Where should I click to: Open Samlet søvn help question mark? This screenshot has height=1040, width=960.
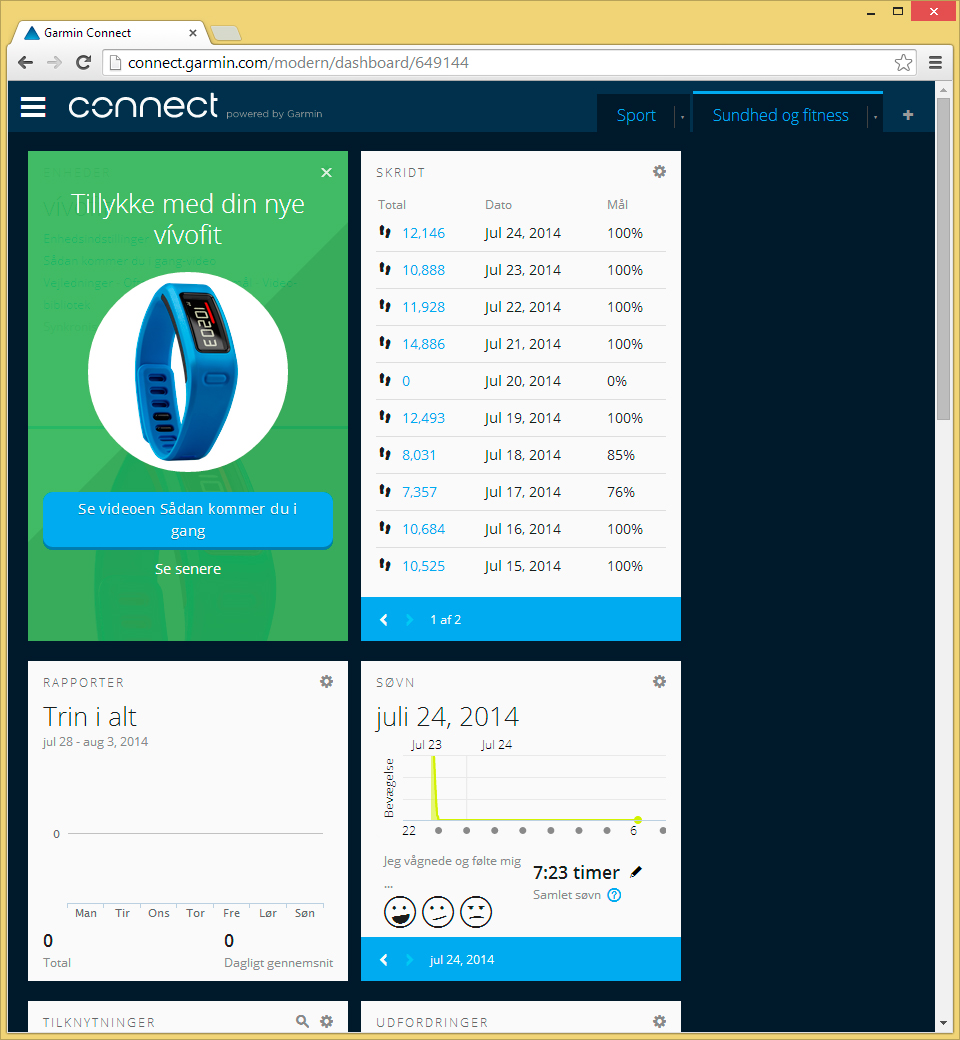coord(614,895)
